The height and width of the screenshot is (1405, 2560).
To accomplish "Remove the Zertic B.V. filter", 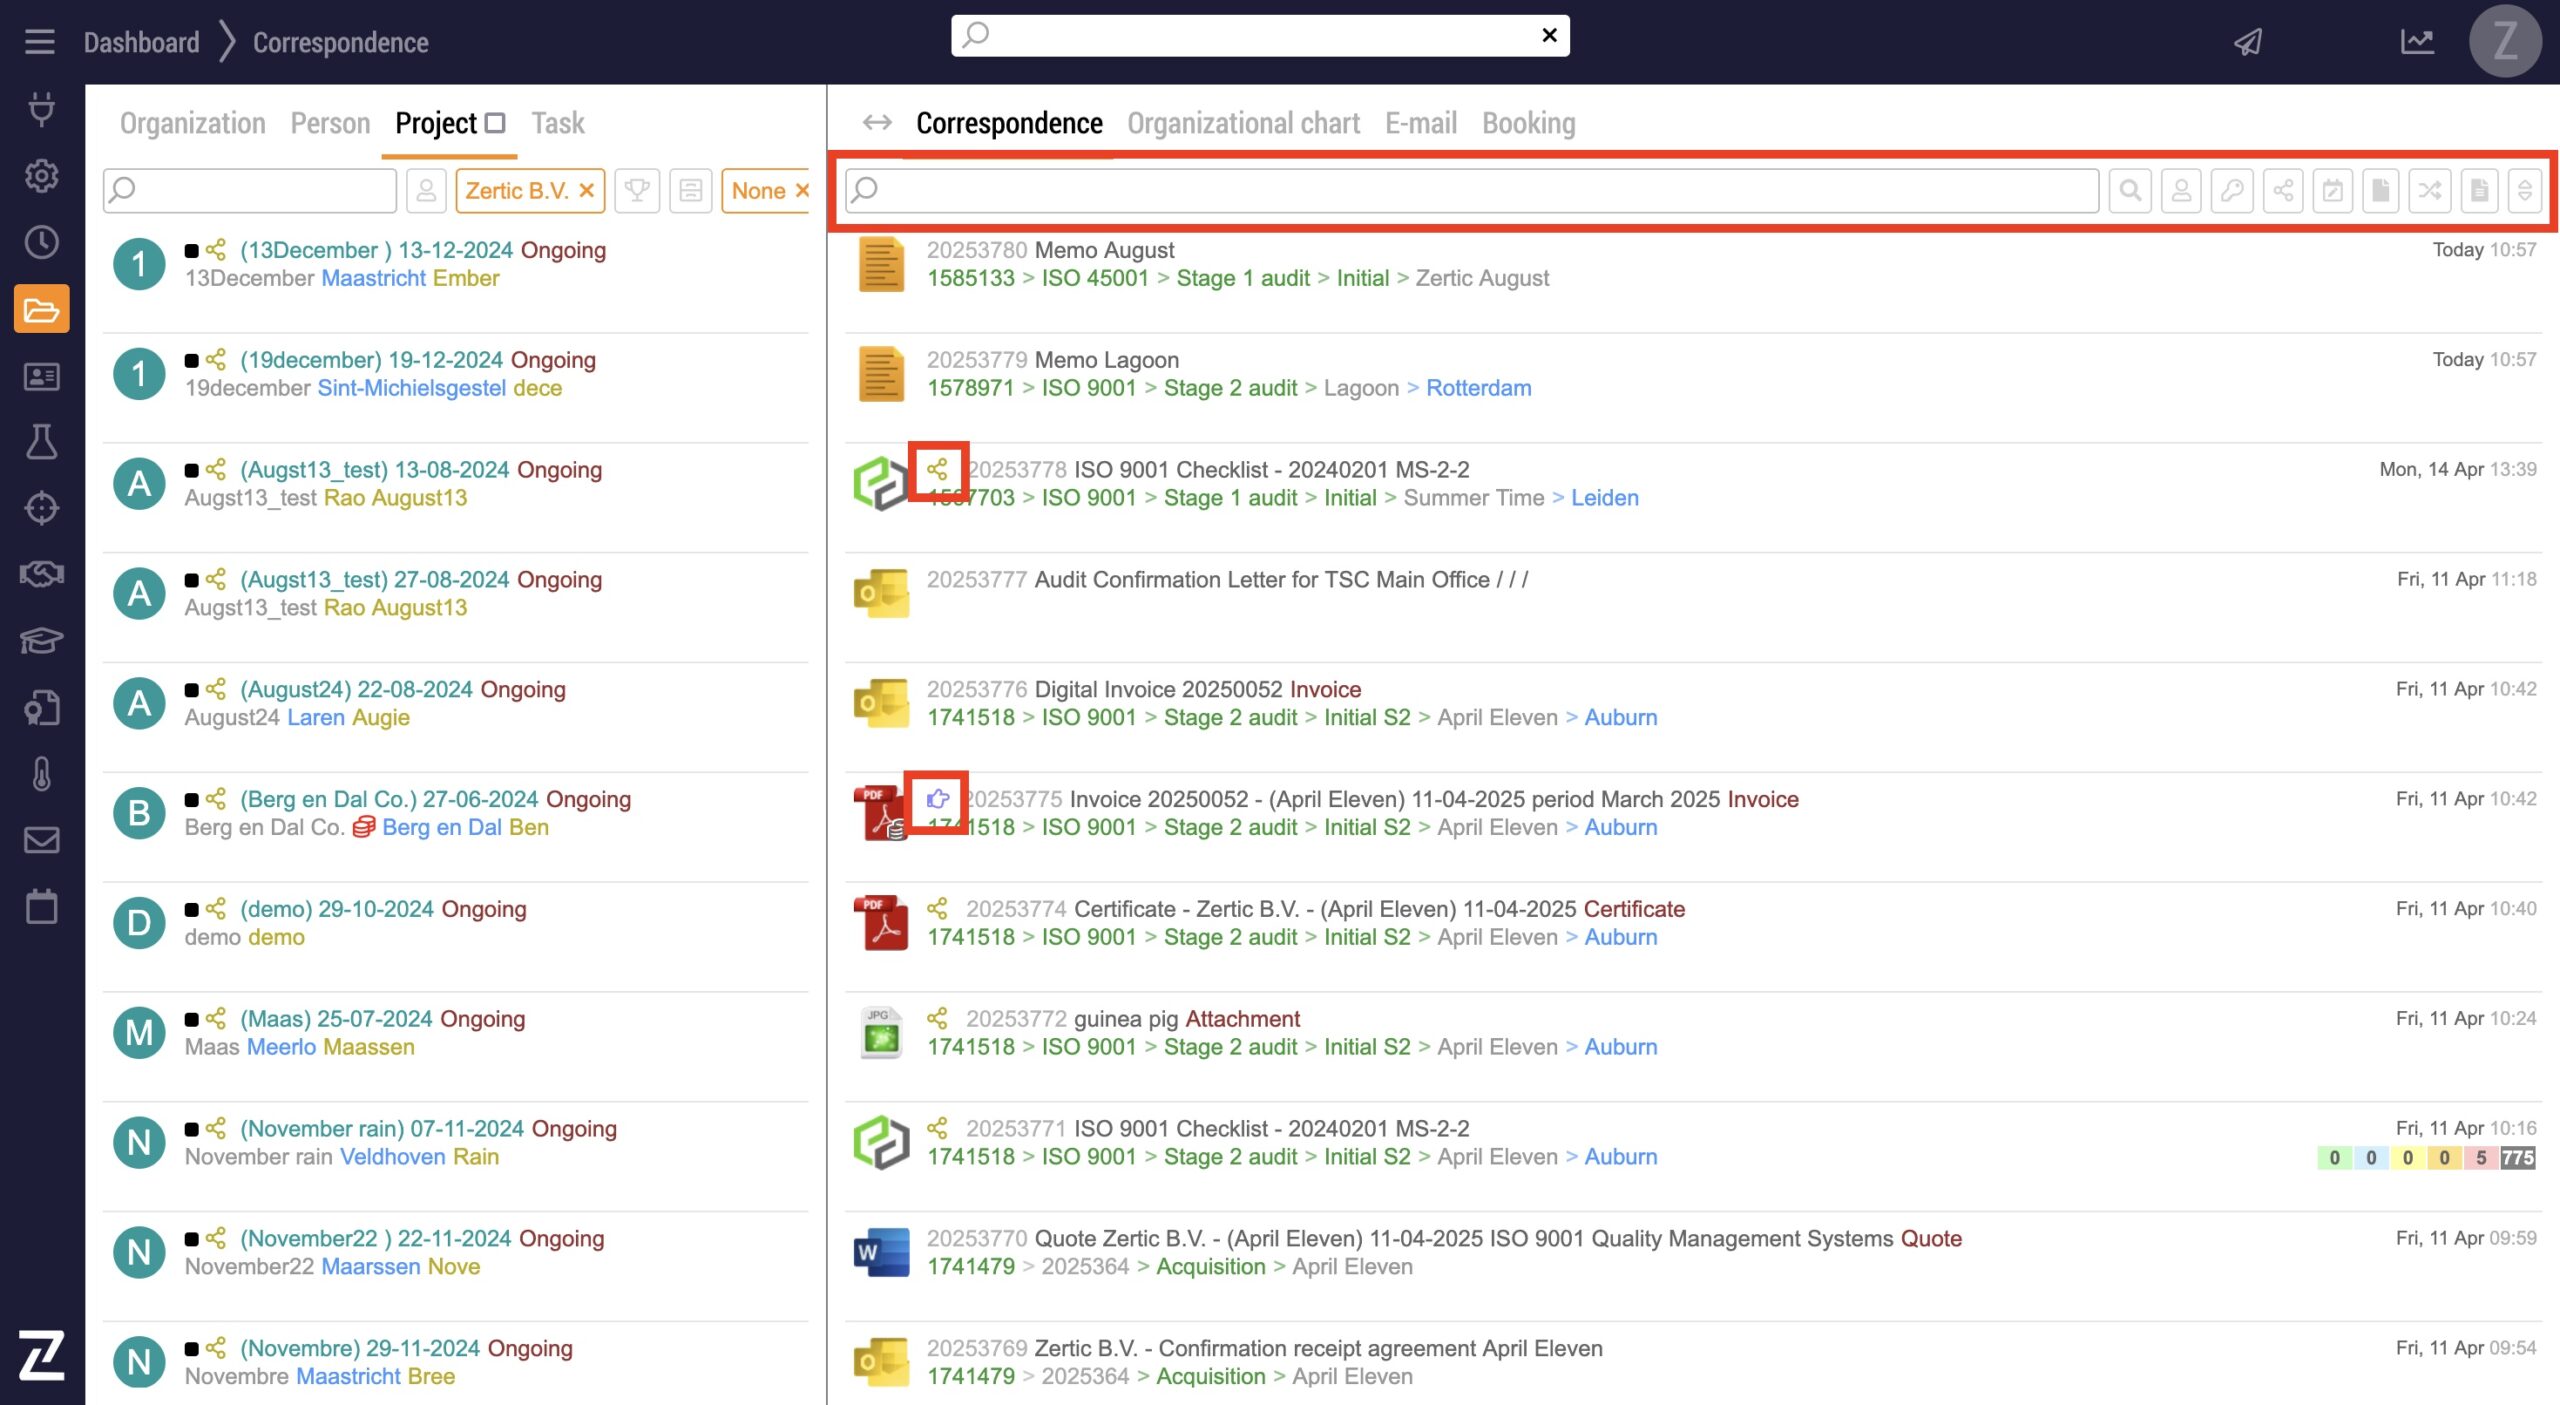I will [587, 190].
